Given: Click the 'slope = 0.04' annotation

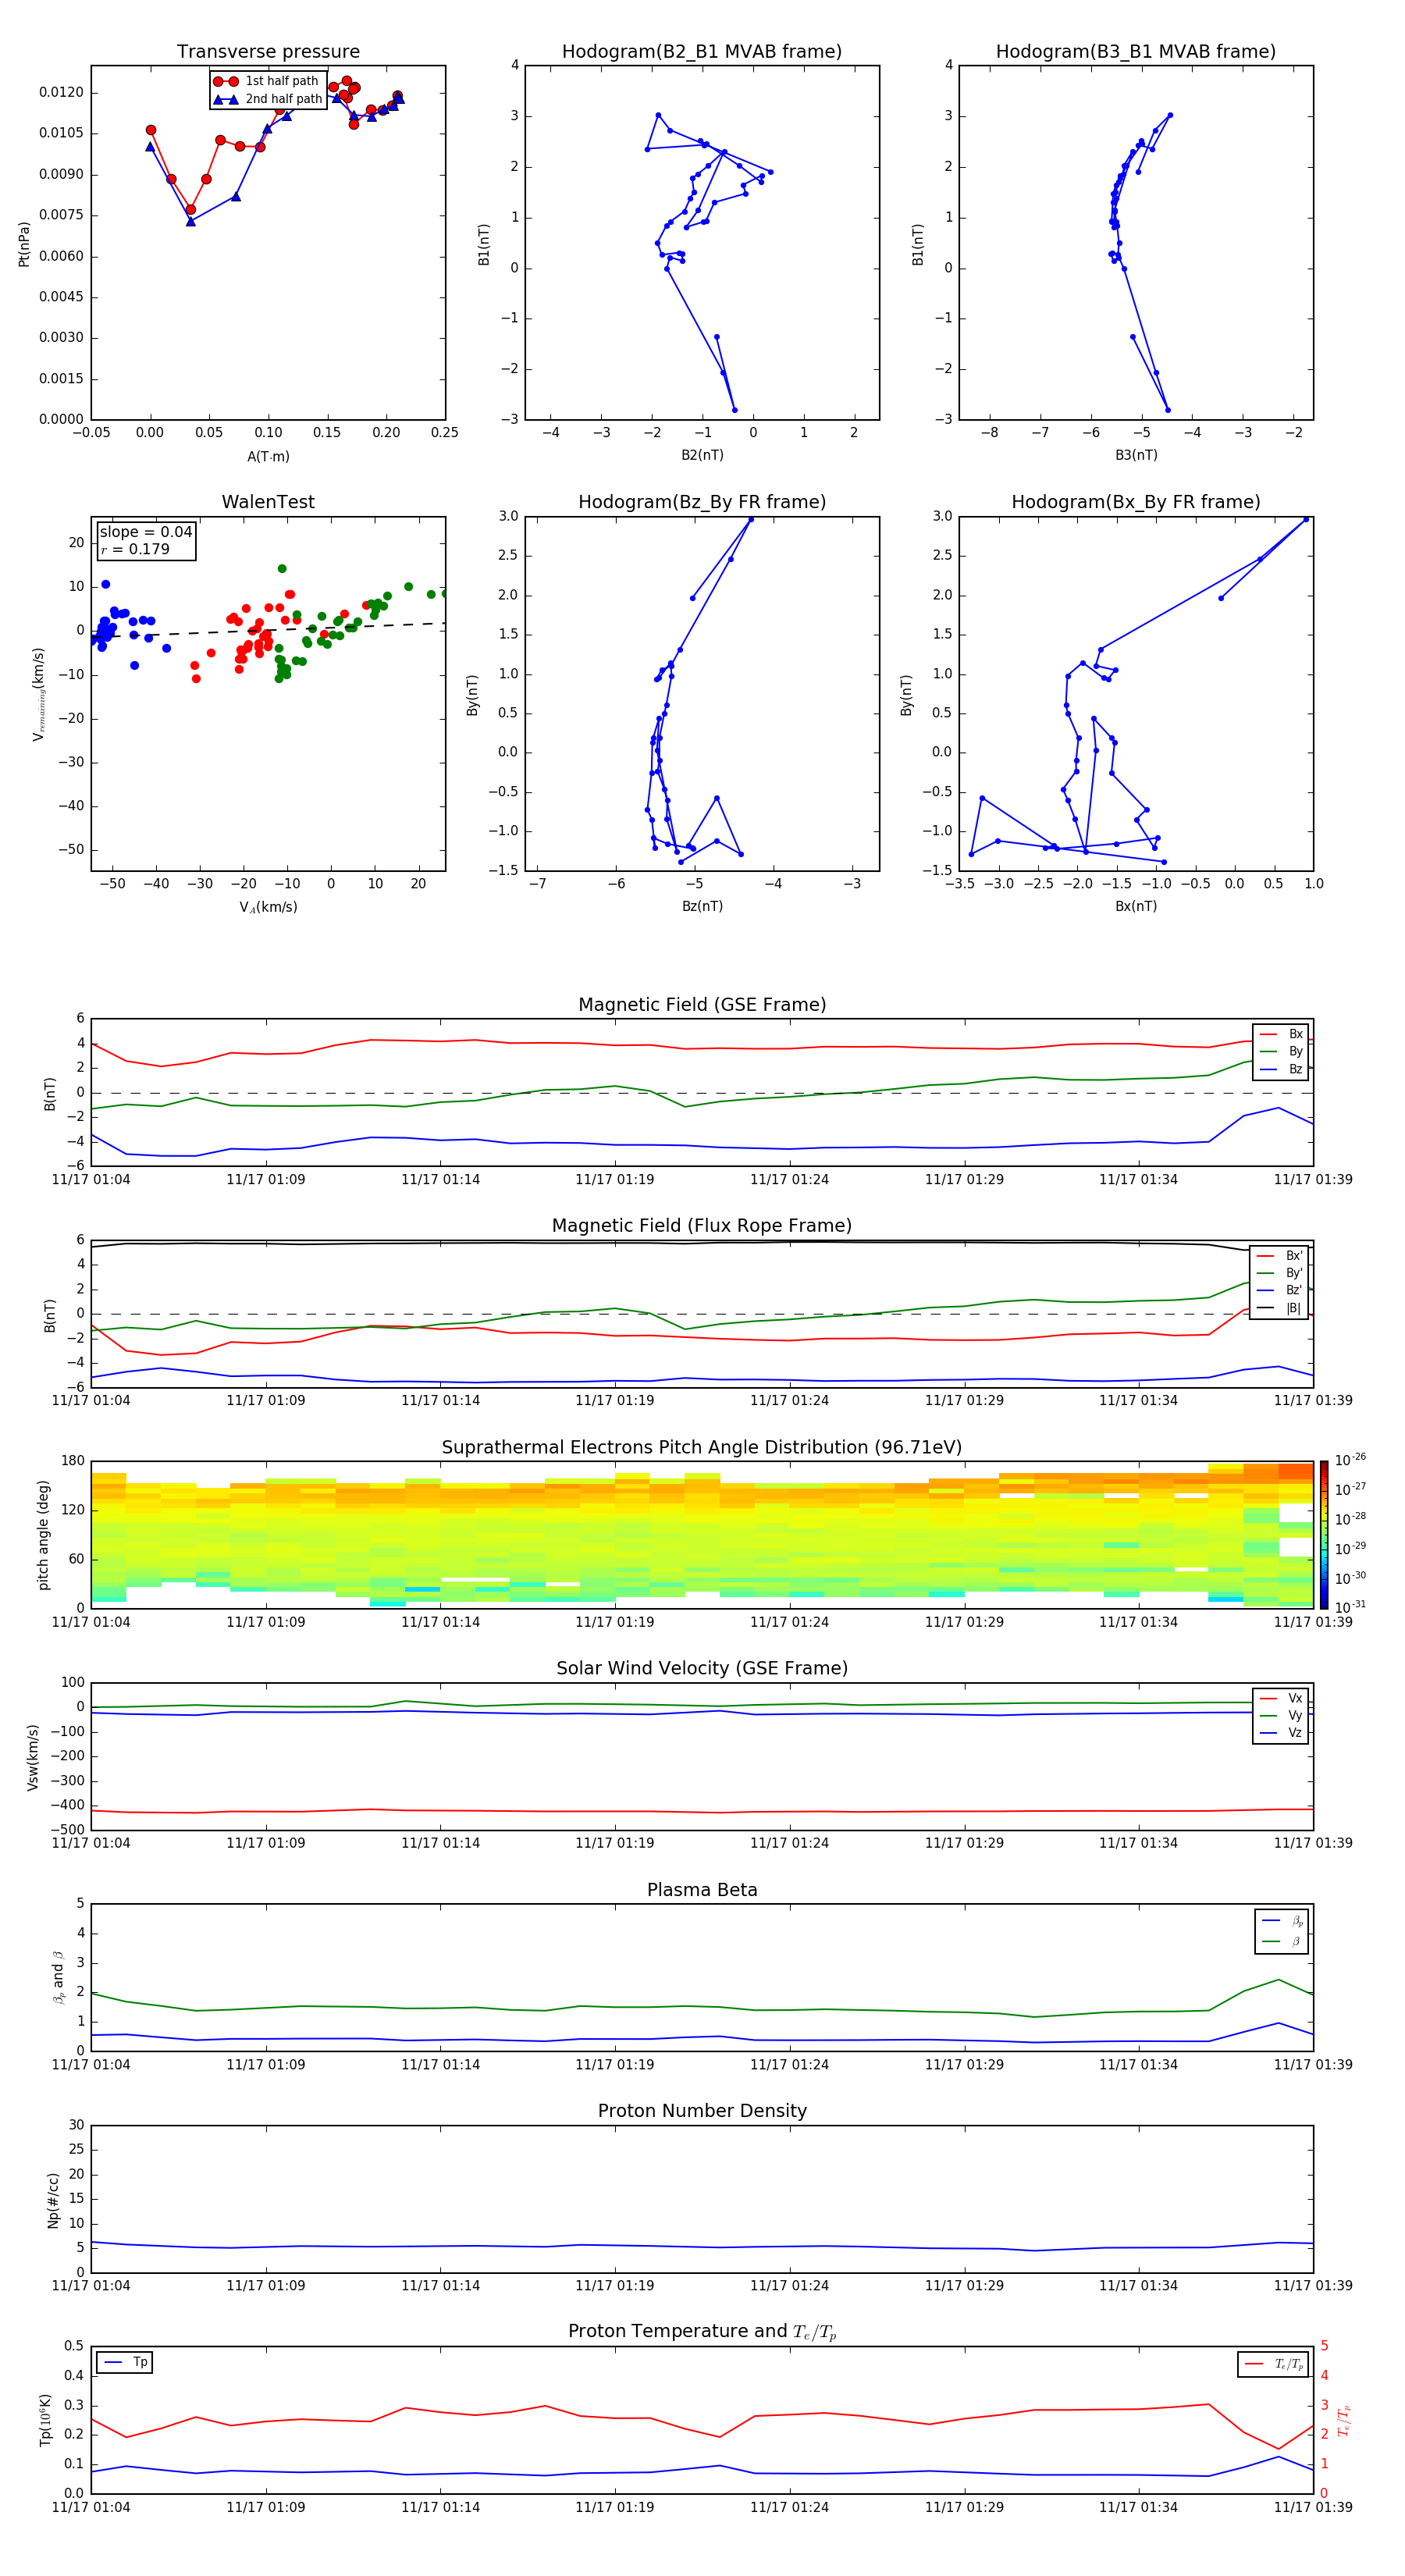Looking at the screenshot, I should tap(146, 532).
